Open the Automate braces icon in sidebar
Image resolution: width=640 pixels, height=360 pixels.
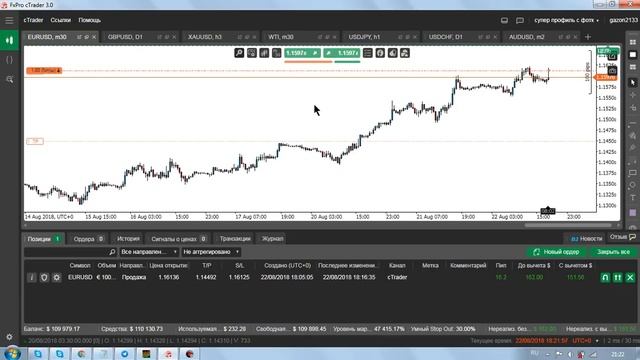click(9, 60)
